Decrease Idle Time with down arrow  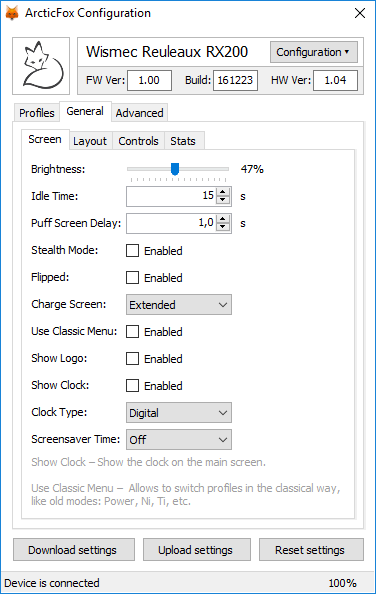[223, 200]
